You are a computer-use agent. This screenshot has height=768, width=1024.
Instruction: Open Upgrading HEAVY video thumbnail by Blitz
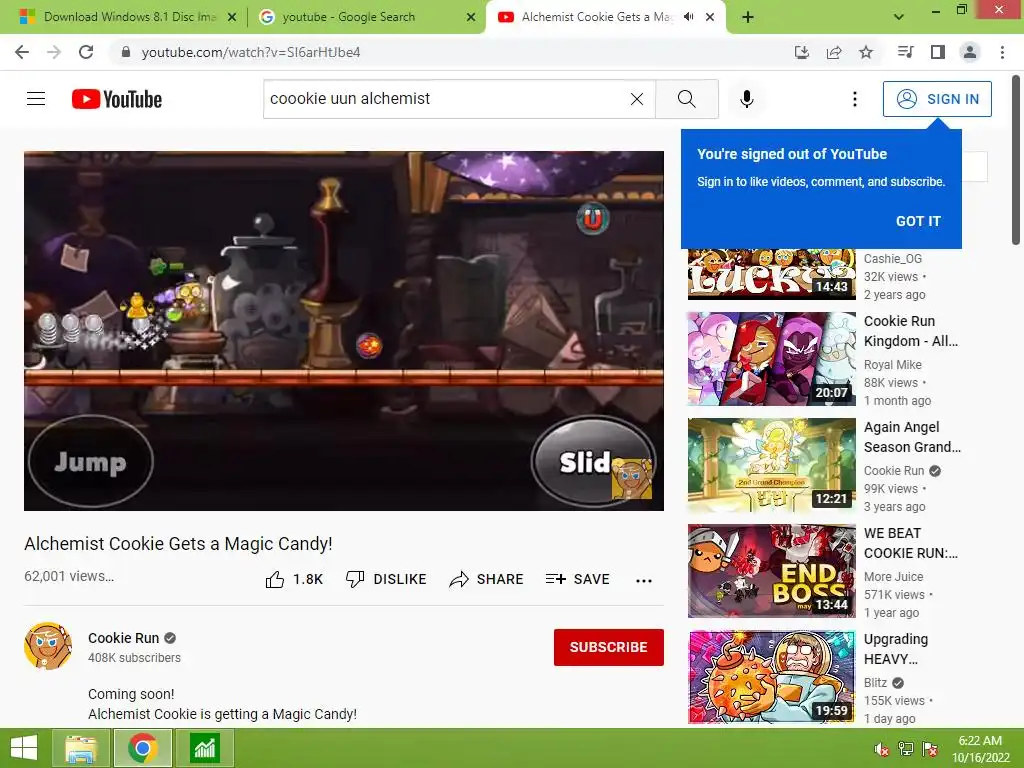pos(771,677)
